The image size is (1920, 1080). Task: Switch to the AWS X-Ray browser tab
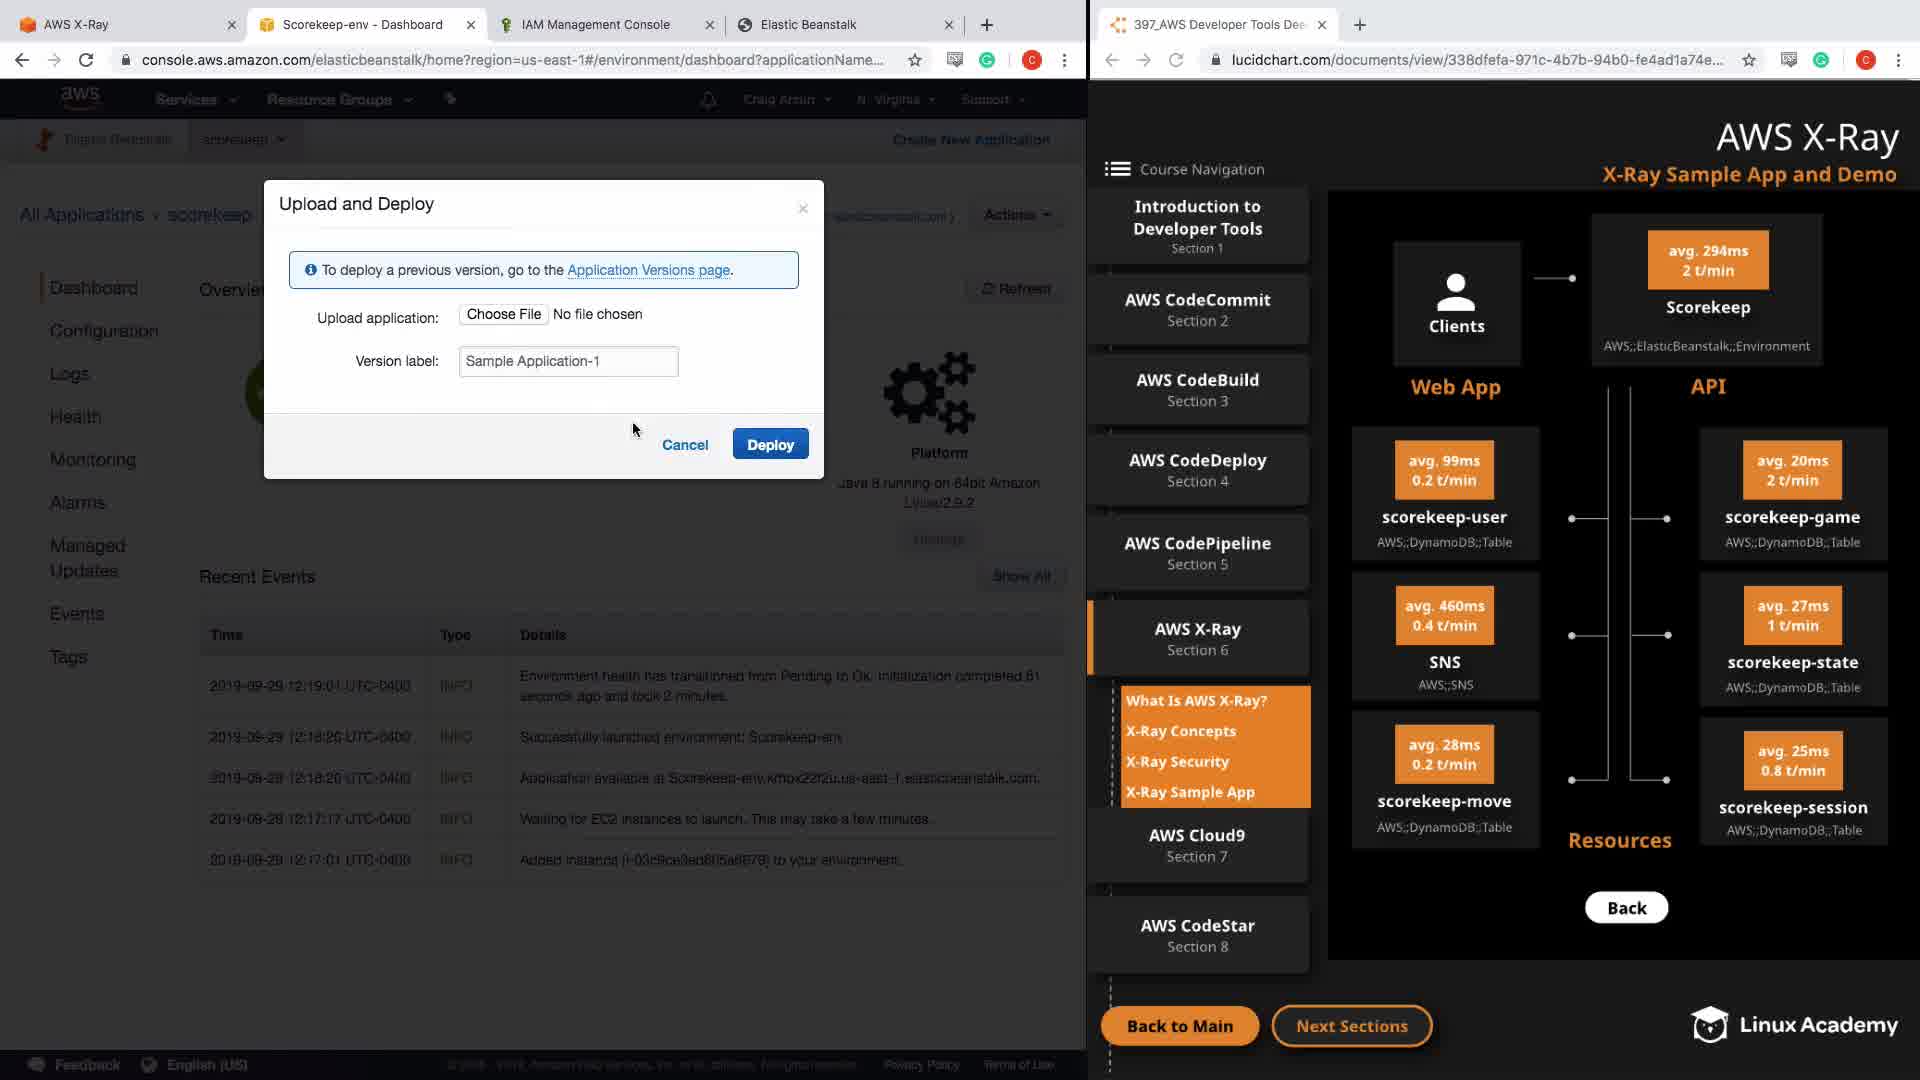76,24
